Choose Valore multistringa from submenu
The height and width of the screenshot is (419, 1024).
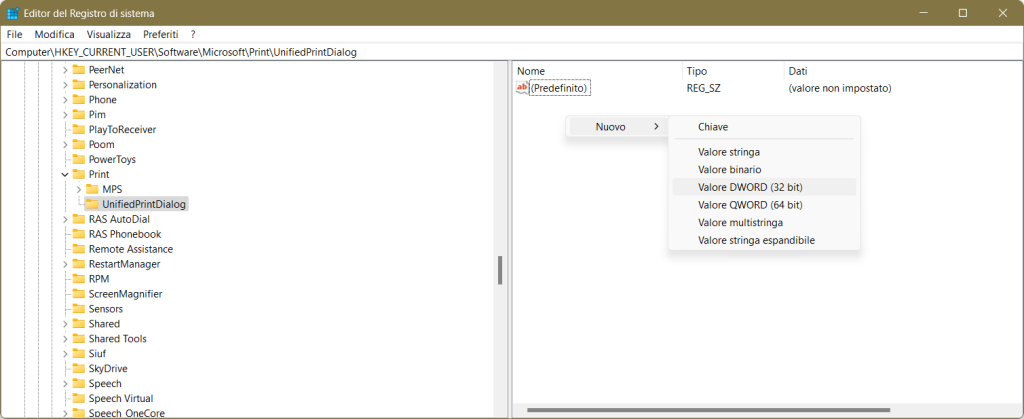tap(764, 223)
